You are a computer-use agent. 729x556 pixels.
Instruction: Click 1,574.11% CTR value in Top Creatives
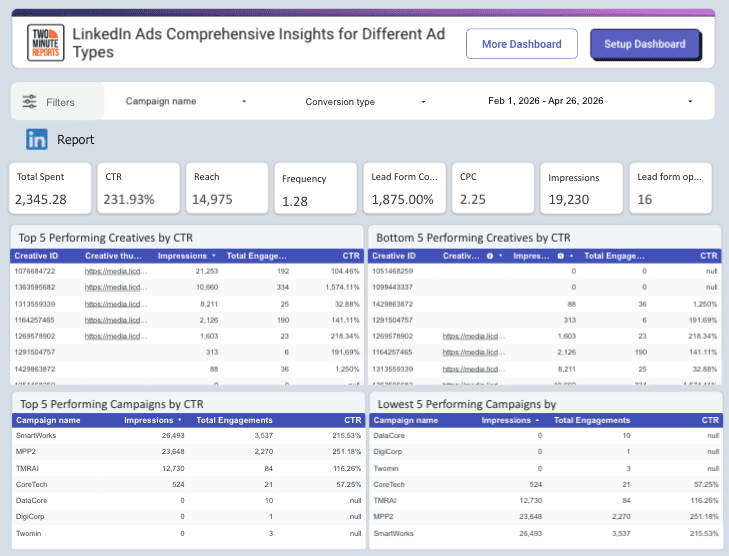[343, 287]
